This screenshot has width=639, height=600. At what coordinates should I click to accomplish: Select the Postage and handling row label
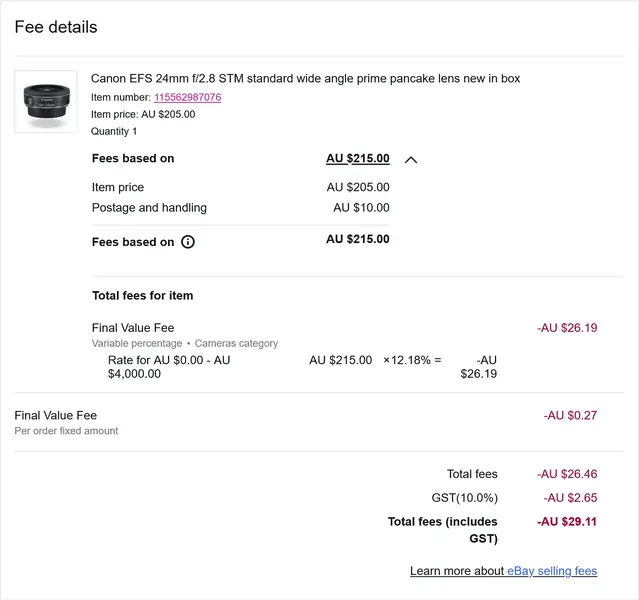149,208
